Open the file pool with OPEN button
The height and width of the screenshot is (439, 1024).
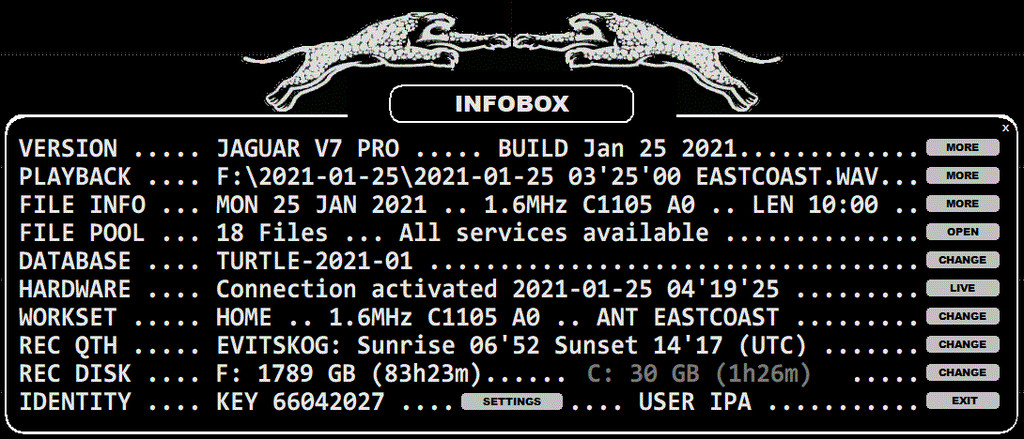[963, 232]
